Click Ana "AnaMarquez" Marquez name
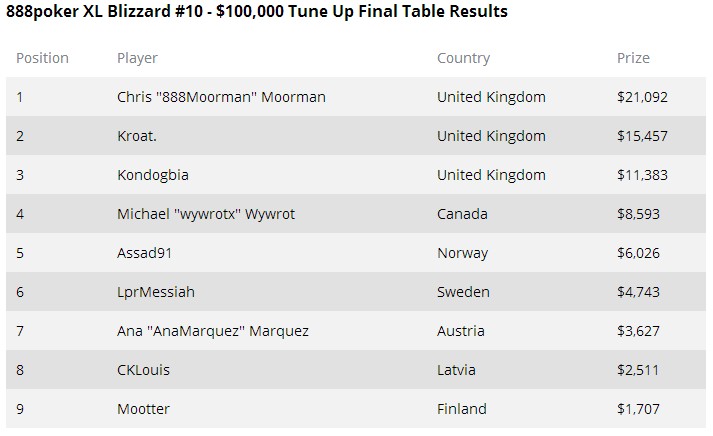The image size is (713, 436). pos(213,331)
